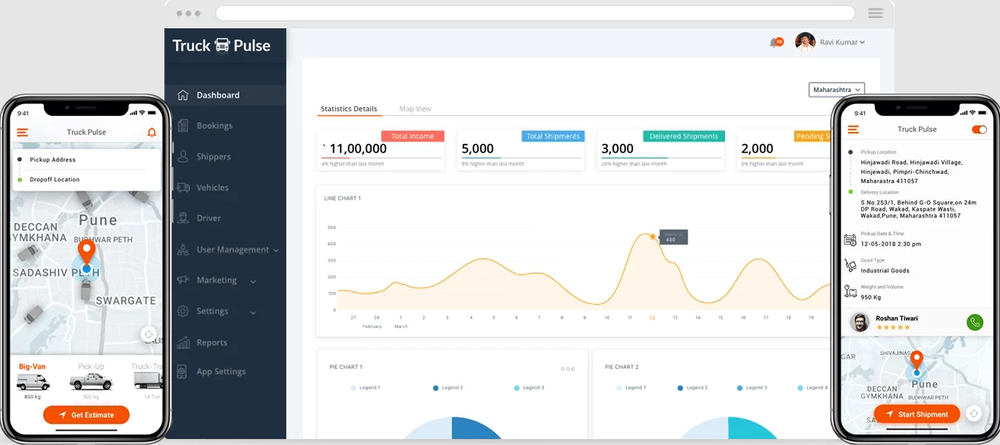Click the Truck Pulse logo in sidebar

coord(221,45)
